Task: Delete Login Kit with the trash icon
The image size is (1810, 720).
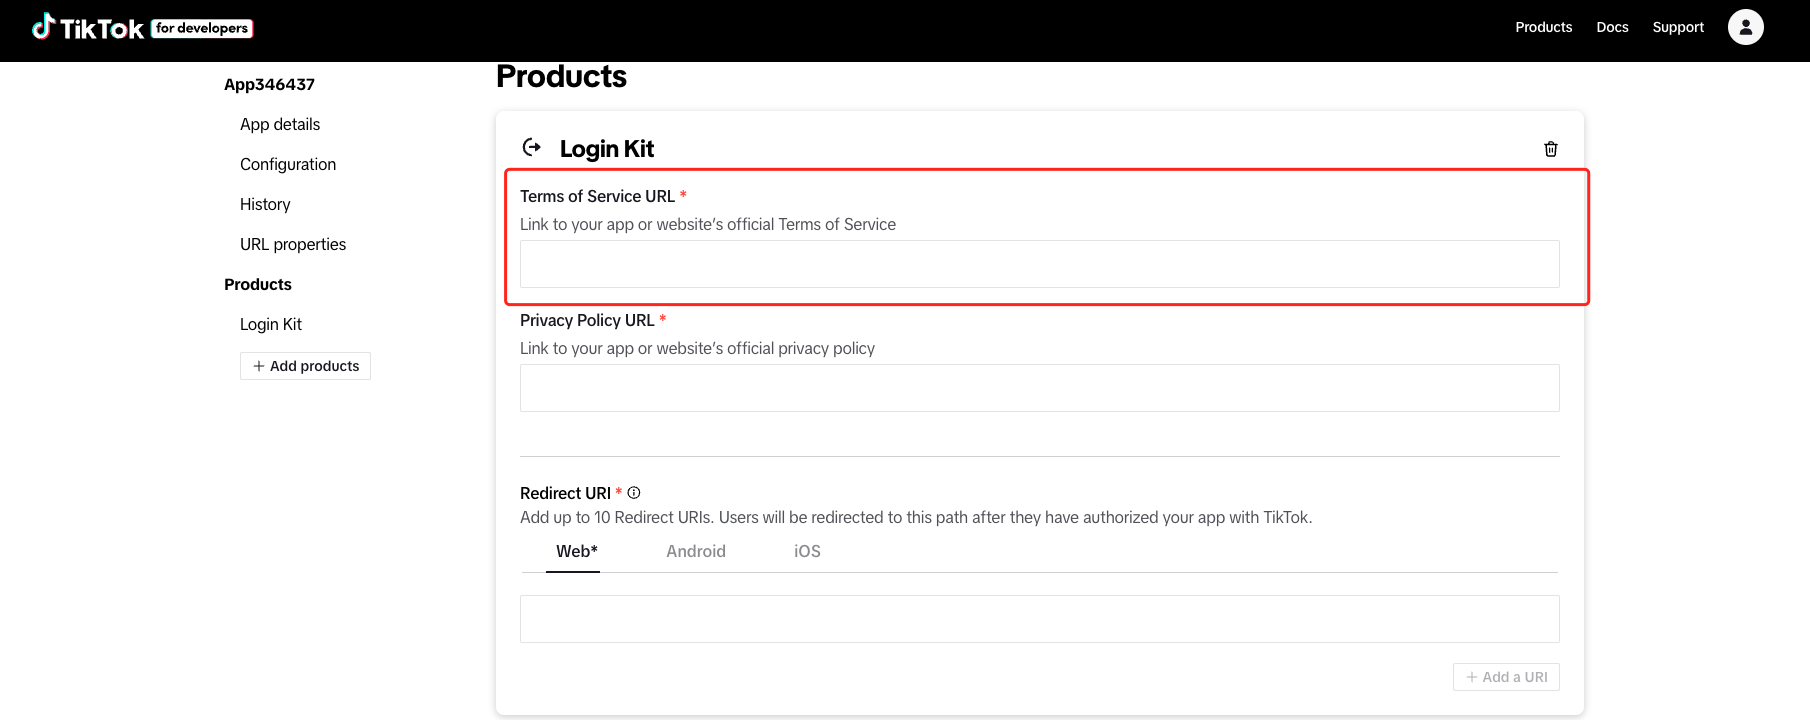Action: pyautogui.click(x=1550, y=149)
